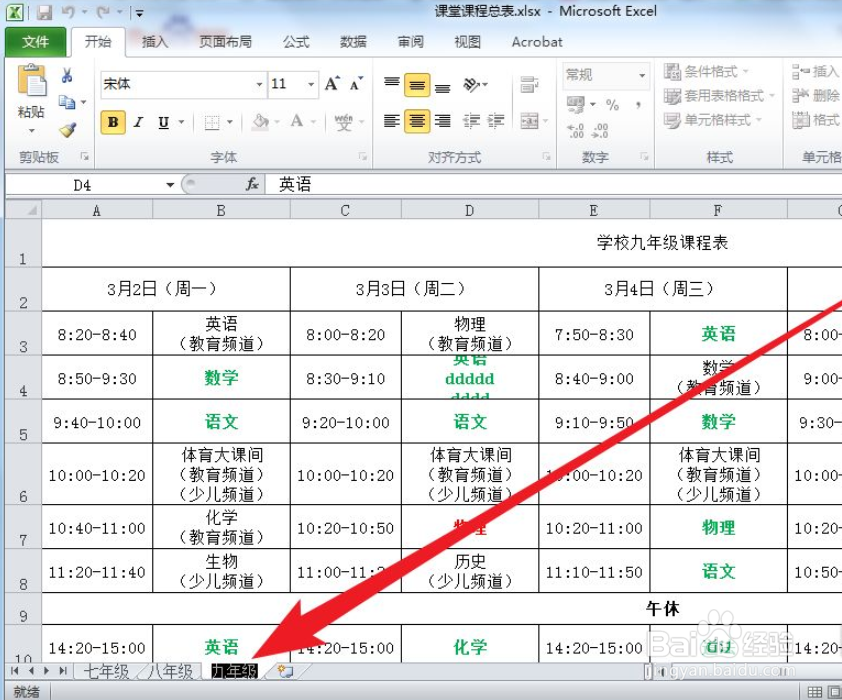Click the Save icon in Quick Access Toolbar

tap(43, 9)
